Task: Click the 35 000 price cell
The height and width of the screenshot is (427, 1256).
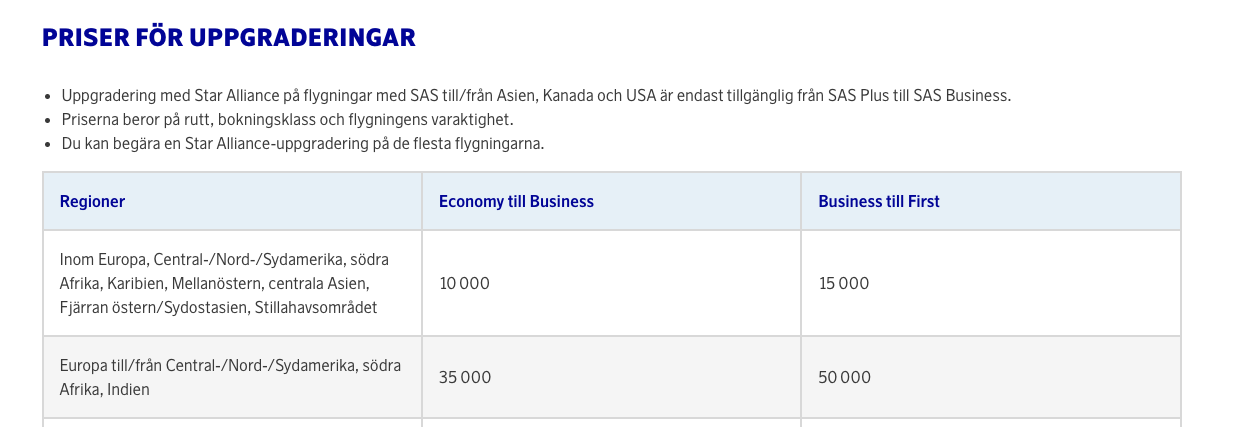Action: click(x=465, y=377)
